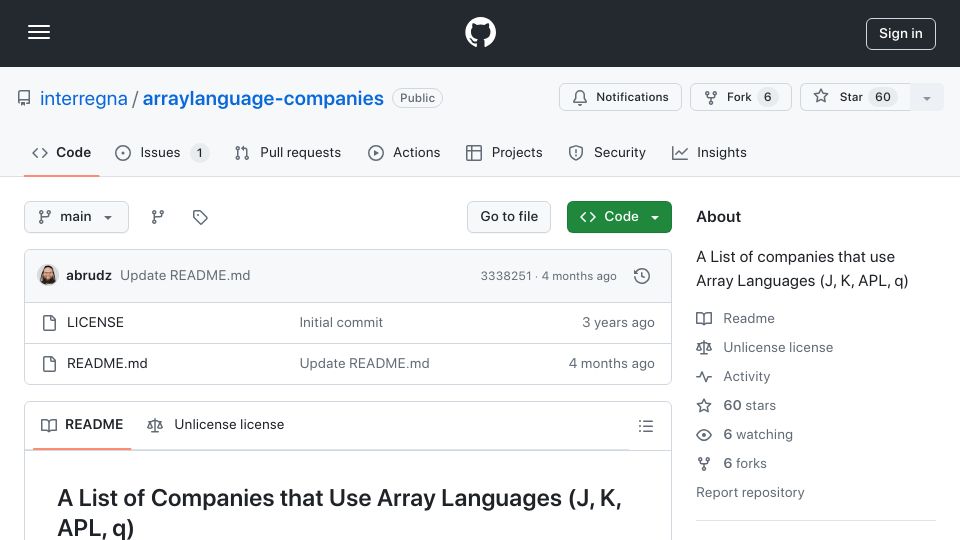The height and width of the screenshot is (540, 960).
Task: Click the Fork count badge 6
Action: (x=767, y=97)
